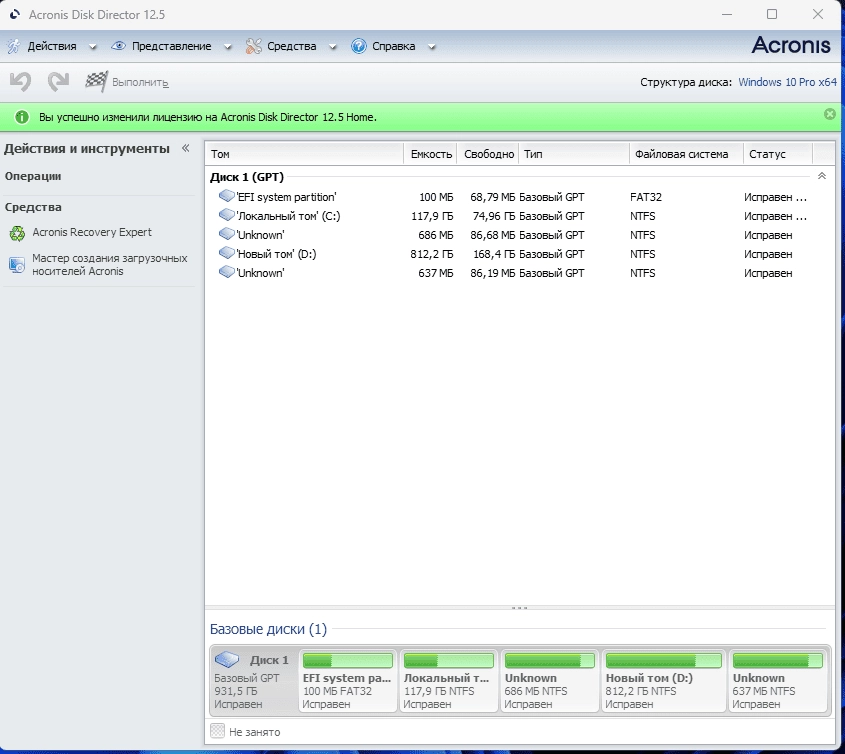The image size is (845, 754).
Task: Click Новый том (D:) usage bar in map
Action: point(663,660)
